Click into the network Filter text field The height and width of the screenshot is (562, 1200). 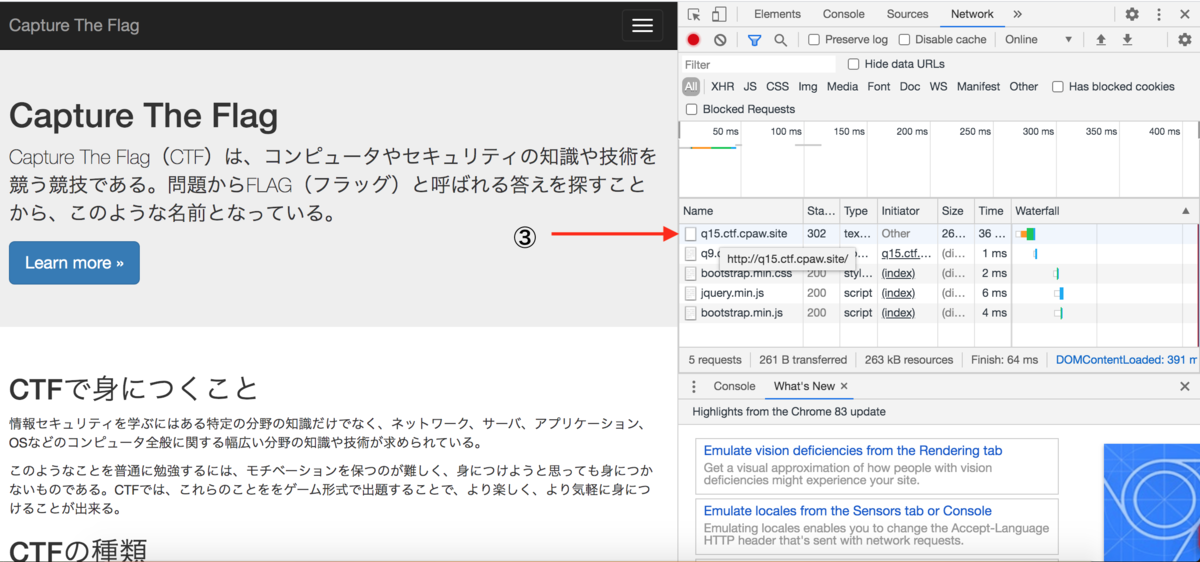757,64
